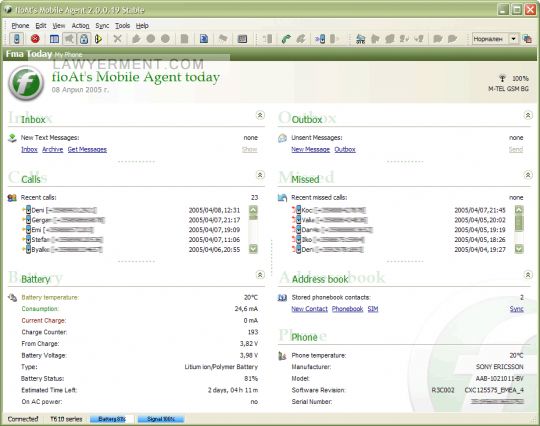Open the Sync menu
This screenshot has height=426, width=540.
[102, 26]
